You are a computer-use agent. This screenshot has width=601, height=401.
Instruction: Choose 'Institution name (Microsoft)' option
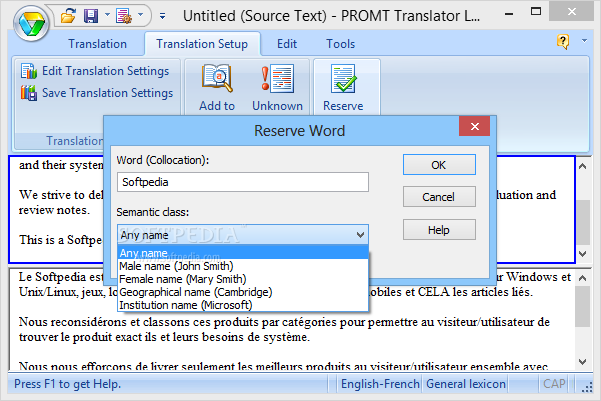click(243, 305)
